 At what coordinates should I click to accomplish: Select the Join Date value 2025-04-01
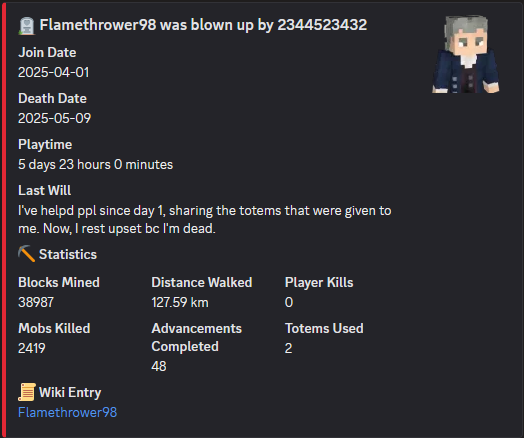pyautogui.click(x=53, y=72)
